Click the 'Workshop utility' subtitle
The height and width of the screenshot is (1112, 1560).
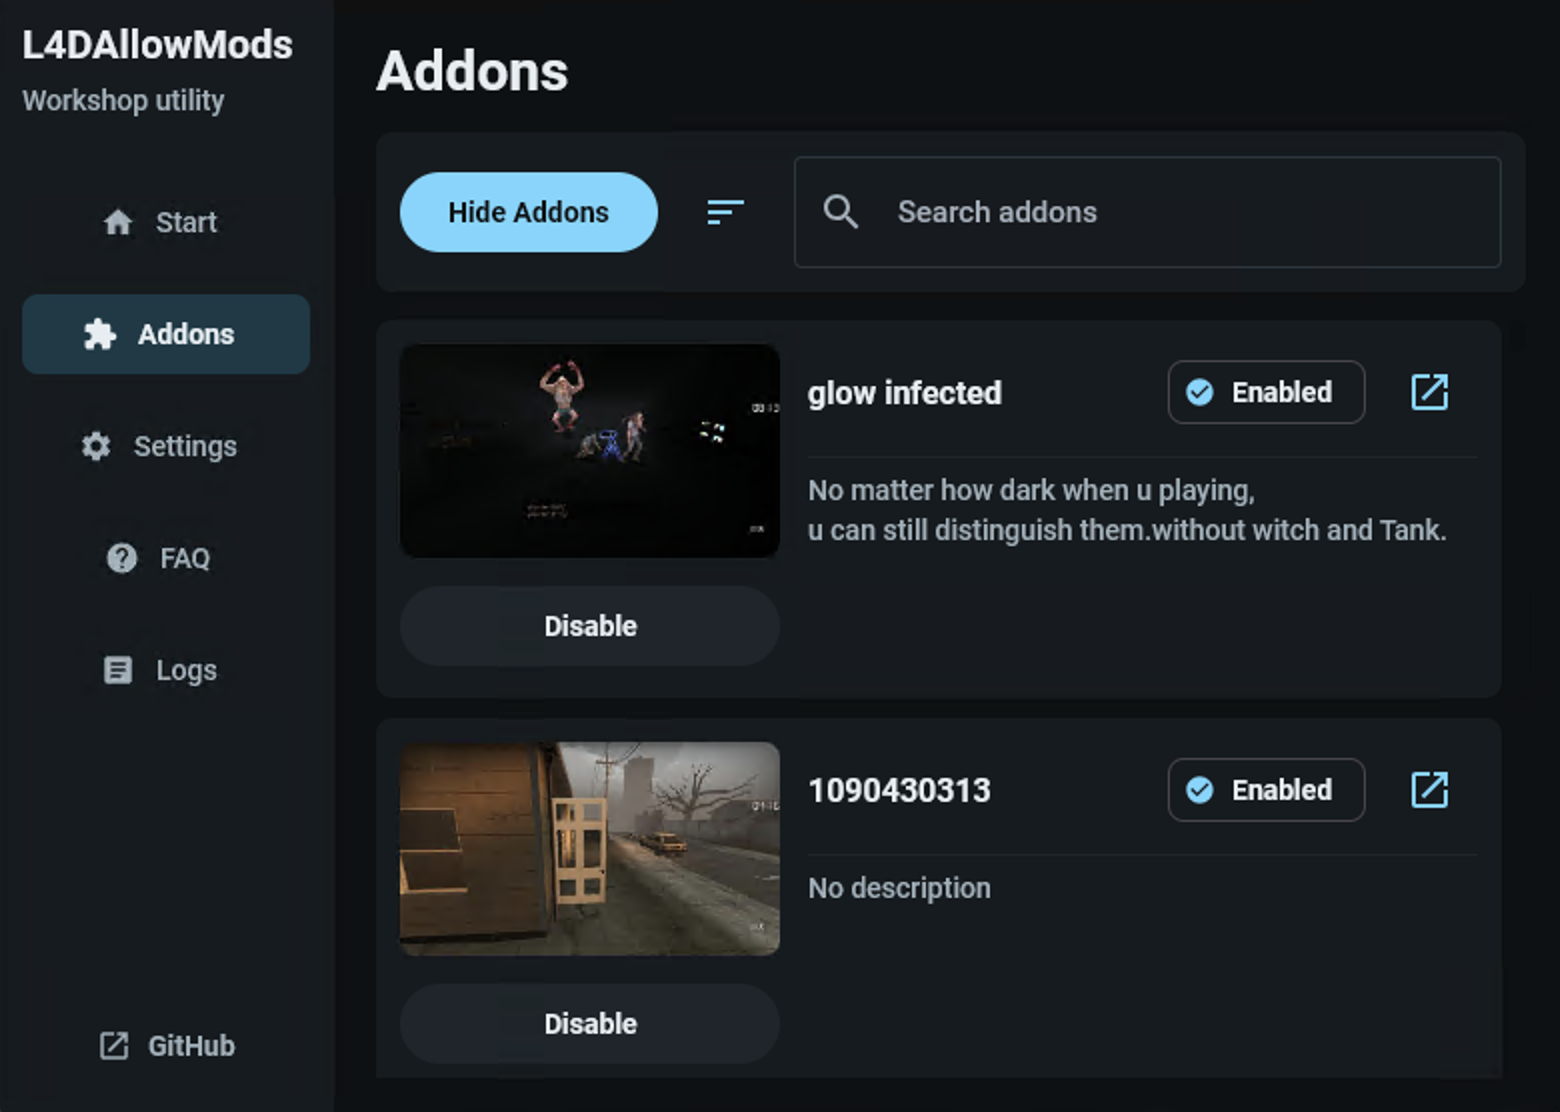click(123, 101)
